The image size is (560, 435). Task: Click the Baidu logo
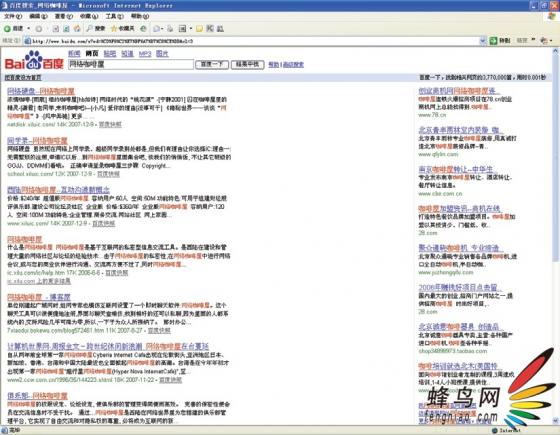click(34, 61)
